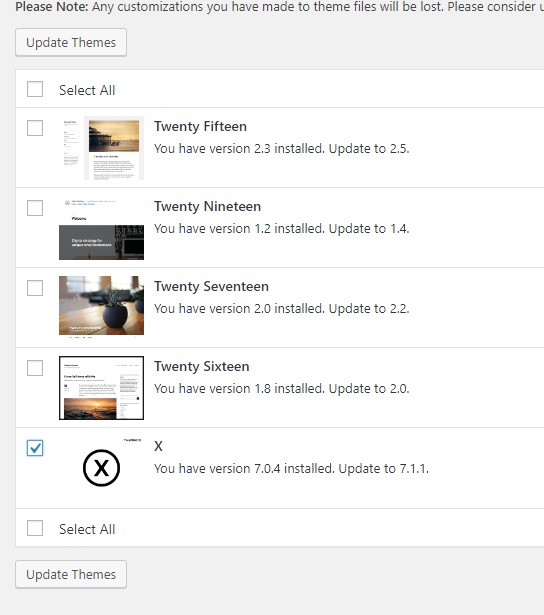Click the Twenty Nineteen theme title
The image size is (544, 615).
207,207
